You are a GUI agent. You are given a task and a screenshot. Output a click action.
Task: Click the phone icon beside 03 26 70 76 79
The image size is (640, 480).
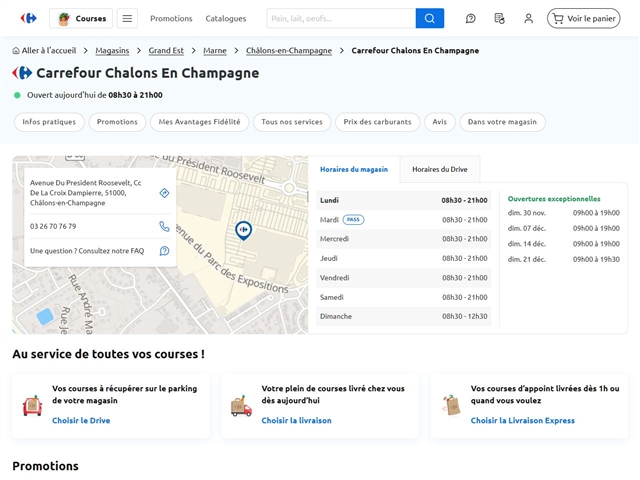click(x=164, y=226)
